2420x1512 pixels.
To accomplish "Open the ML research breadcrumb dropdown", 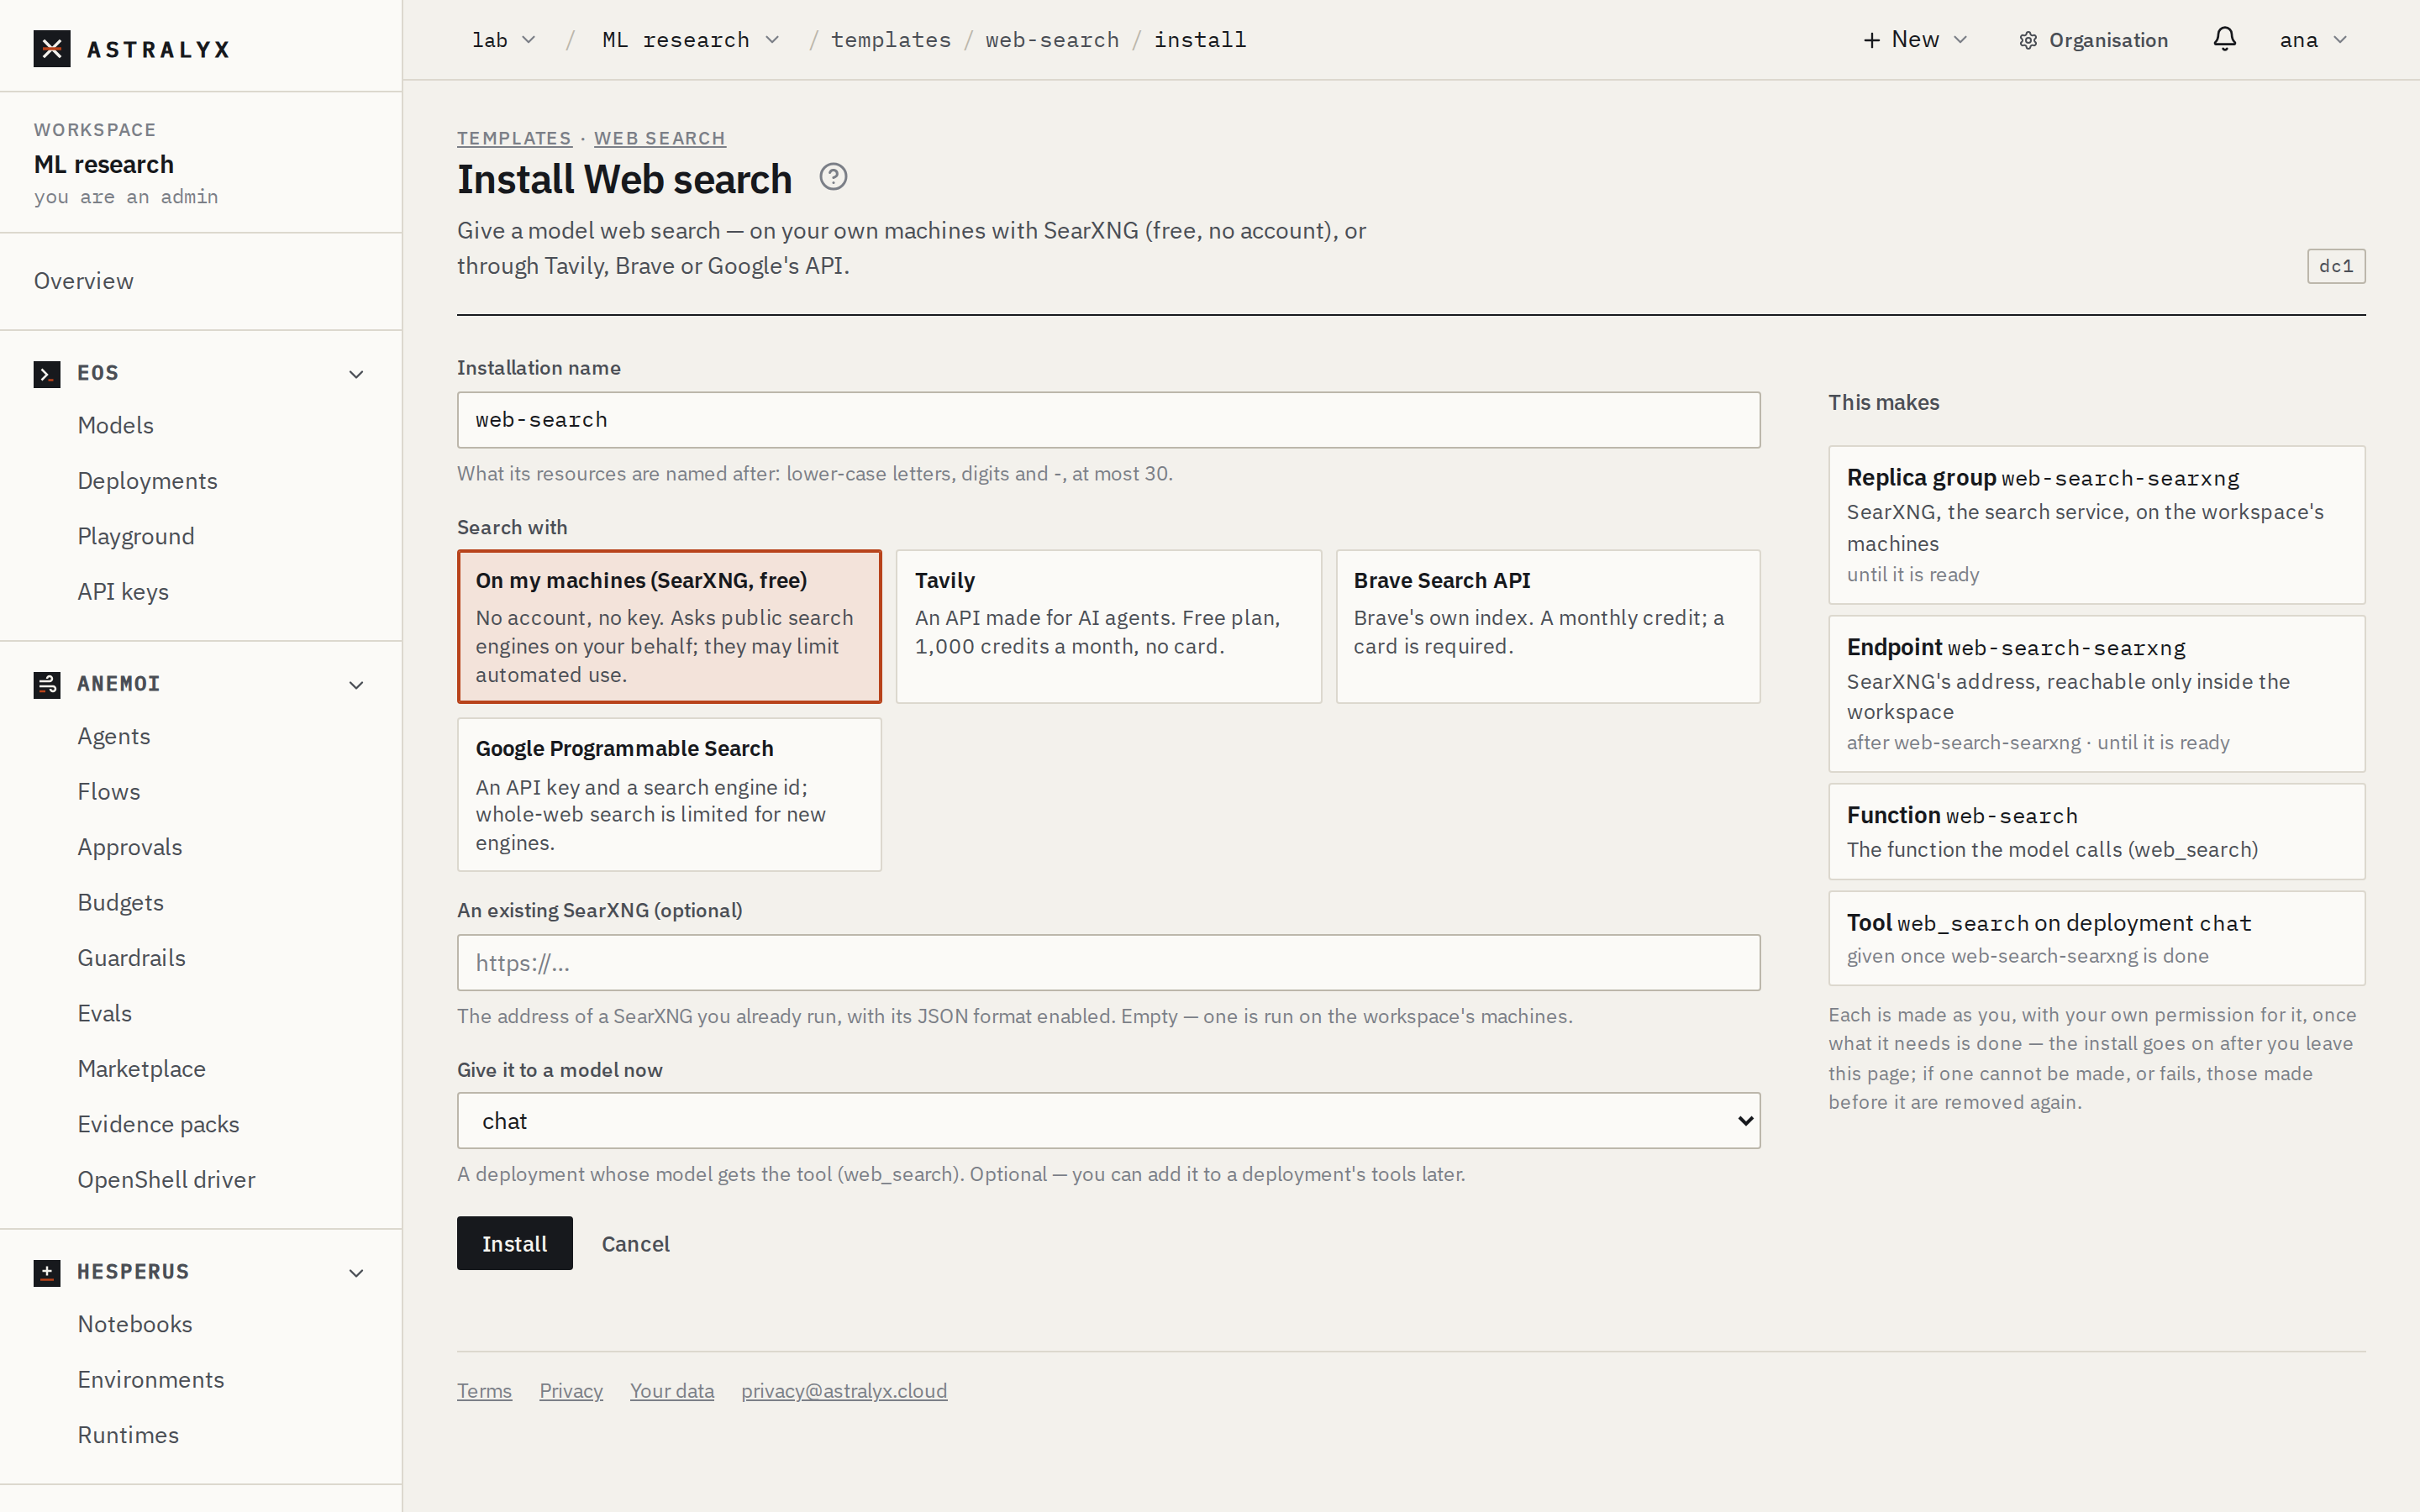I will tap(690, 40).
